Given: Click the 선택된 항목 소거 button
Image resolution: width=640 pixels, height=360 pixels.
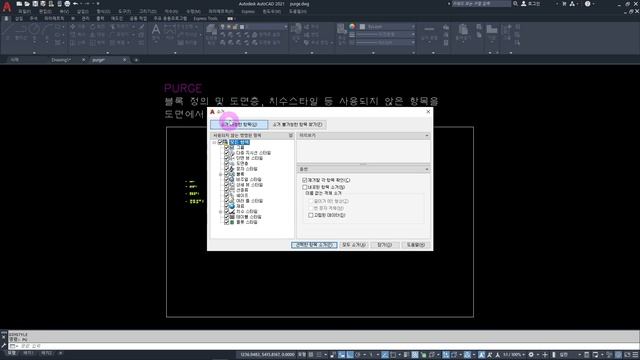Looking at the screenshot, I should tap(314, 245).
